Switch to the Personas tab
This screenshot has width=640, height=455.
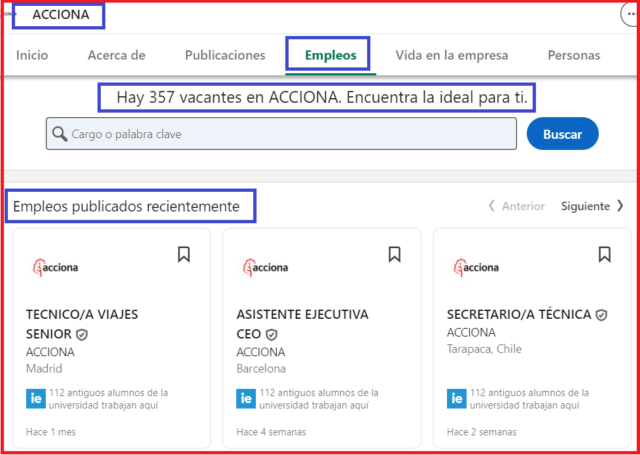(x=574, y=55)
